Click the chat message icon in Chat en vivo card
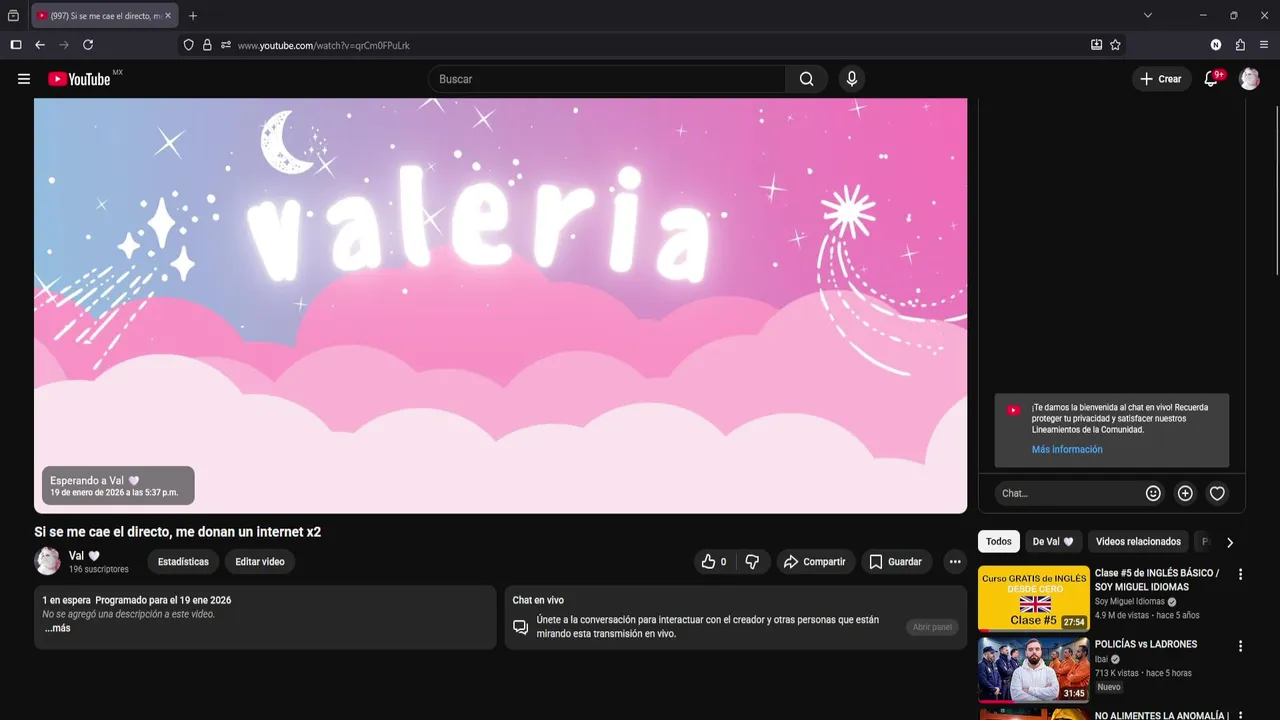1280x720 pixels. (x=520, y=627)
